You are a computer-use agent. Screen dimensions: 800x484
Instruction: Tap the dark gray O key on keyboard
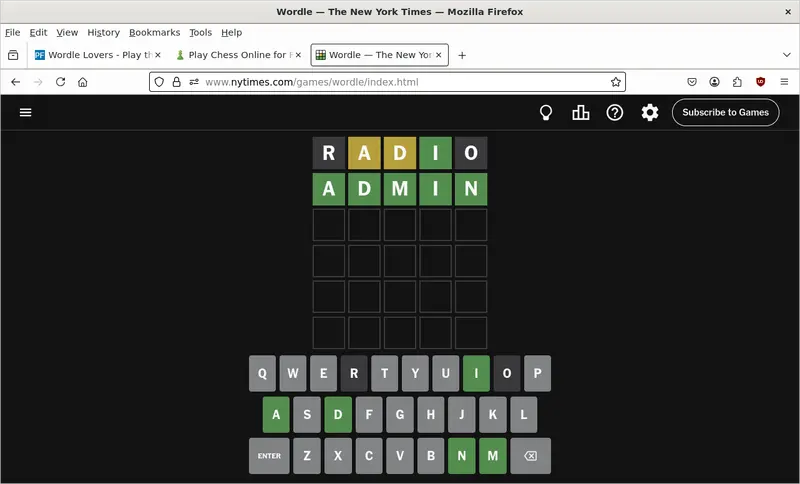[507, 373]
